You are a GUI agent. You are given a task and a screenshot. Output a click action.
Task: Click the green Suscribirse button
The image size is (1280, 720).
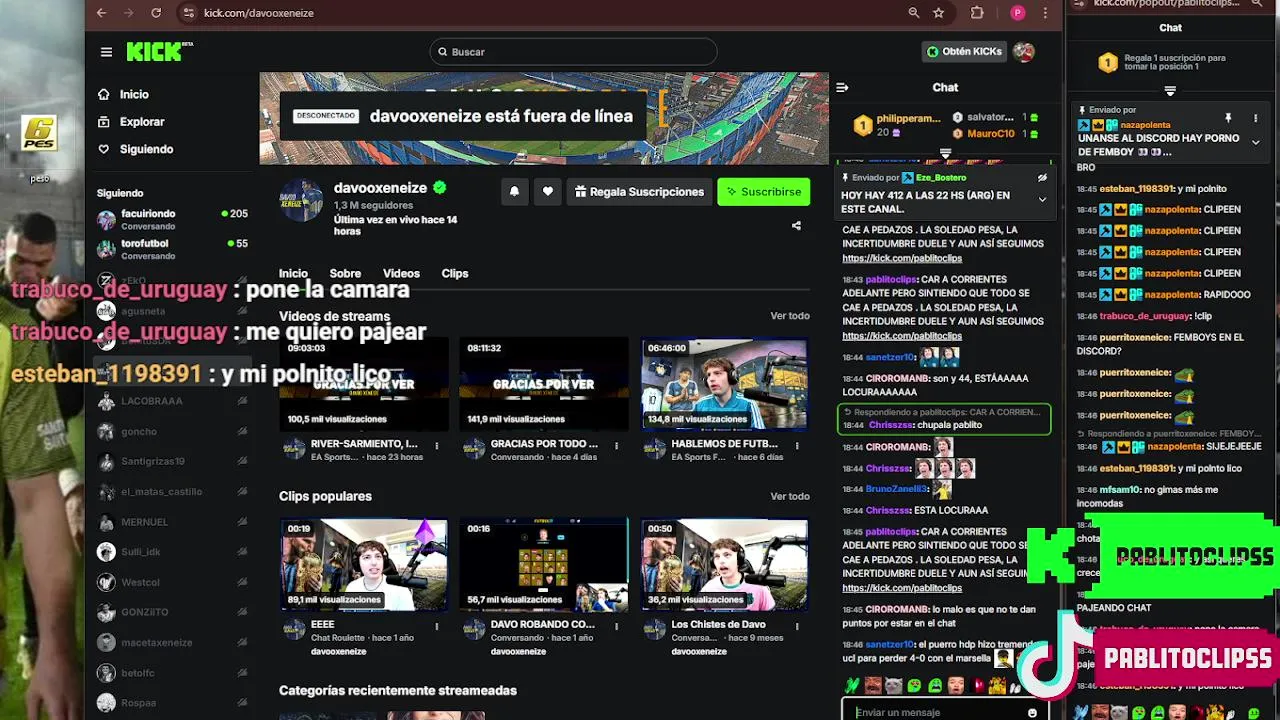click(x=764, y=192)
